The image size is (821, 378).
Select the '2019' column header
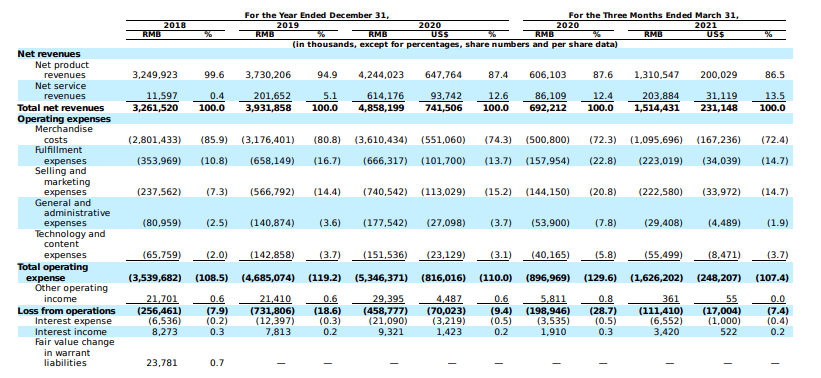tap(288, 25)
